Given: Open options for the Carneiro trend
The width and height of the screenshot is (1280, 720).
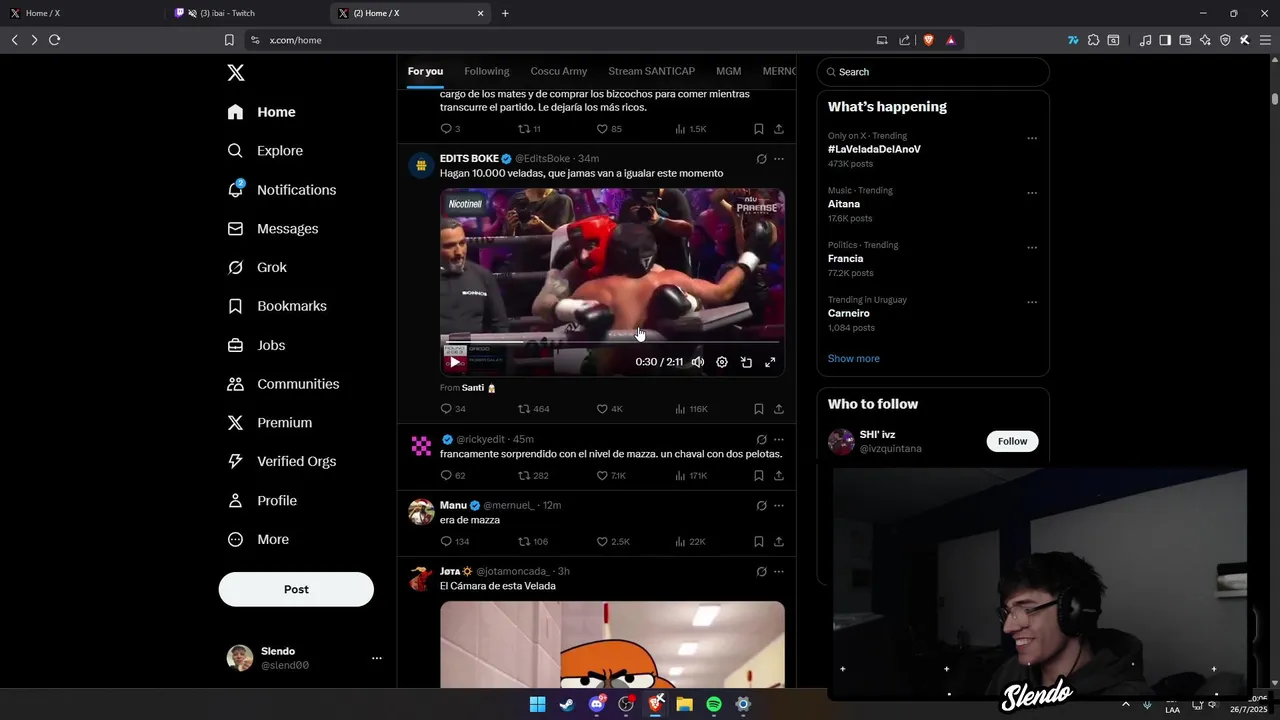Looking at the screenshot, I should click(x=1032, y=302).
